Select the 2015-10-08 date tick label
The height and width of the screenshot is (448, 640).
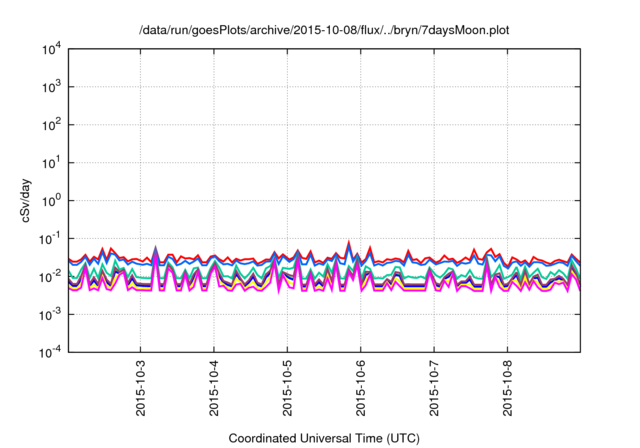pos(509,388)
